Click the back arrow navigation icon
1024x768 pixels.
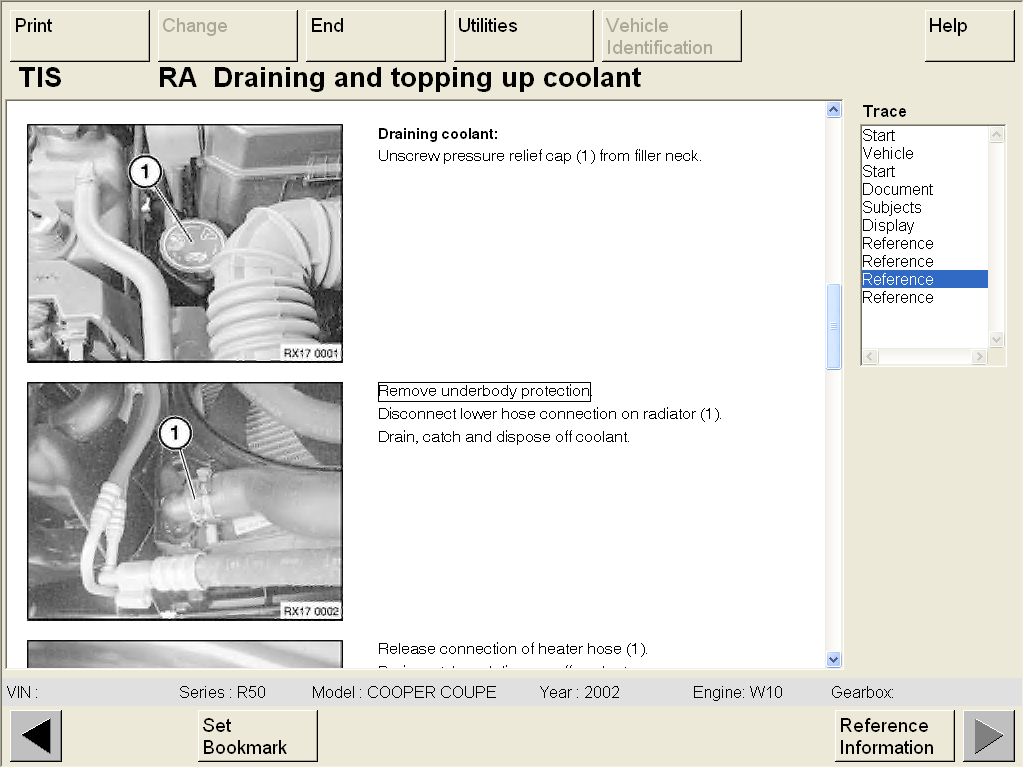37,736
